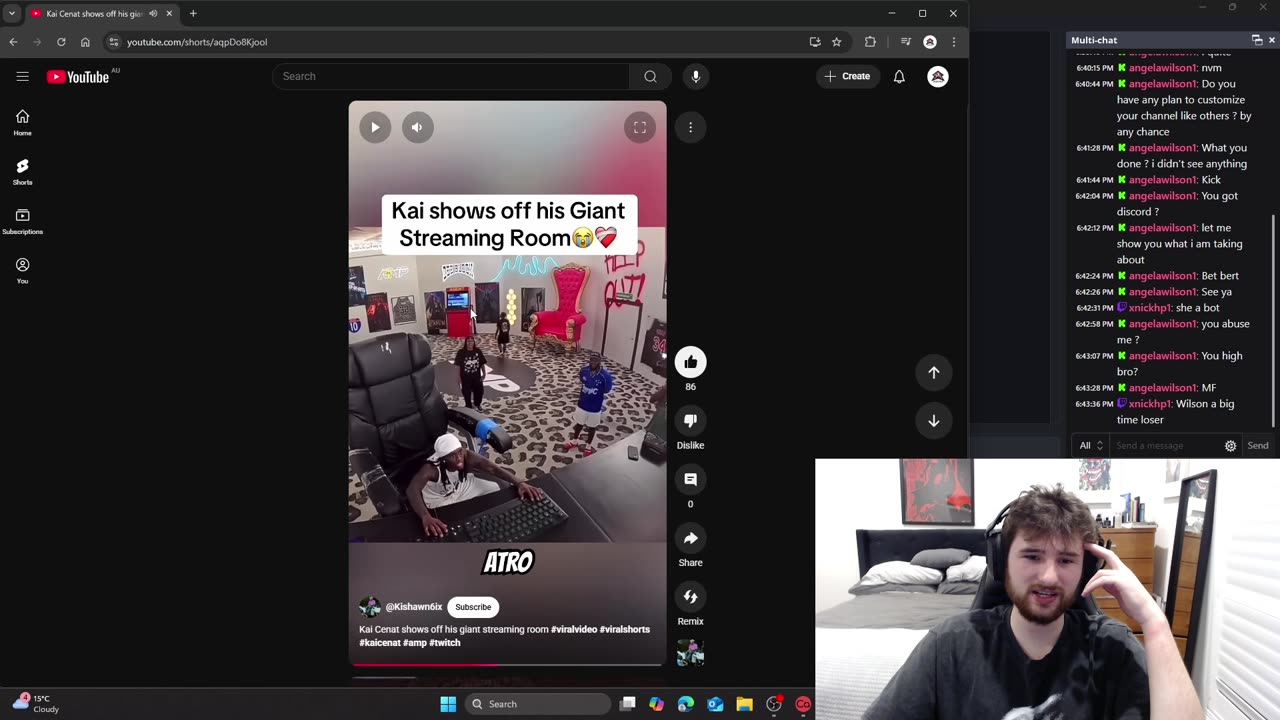Open Shorts in the YouTube sidebar
Image resolution: width=1280 pixels, height=720 pixels.
22,172
